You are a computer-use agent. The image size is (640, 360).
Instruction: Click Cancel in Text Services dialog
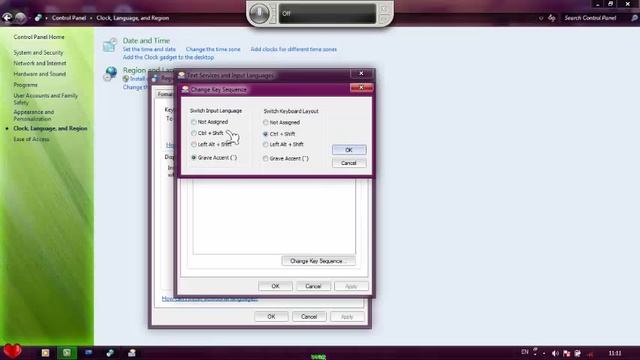tap(313, 286)
